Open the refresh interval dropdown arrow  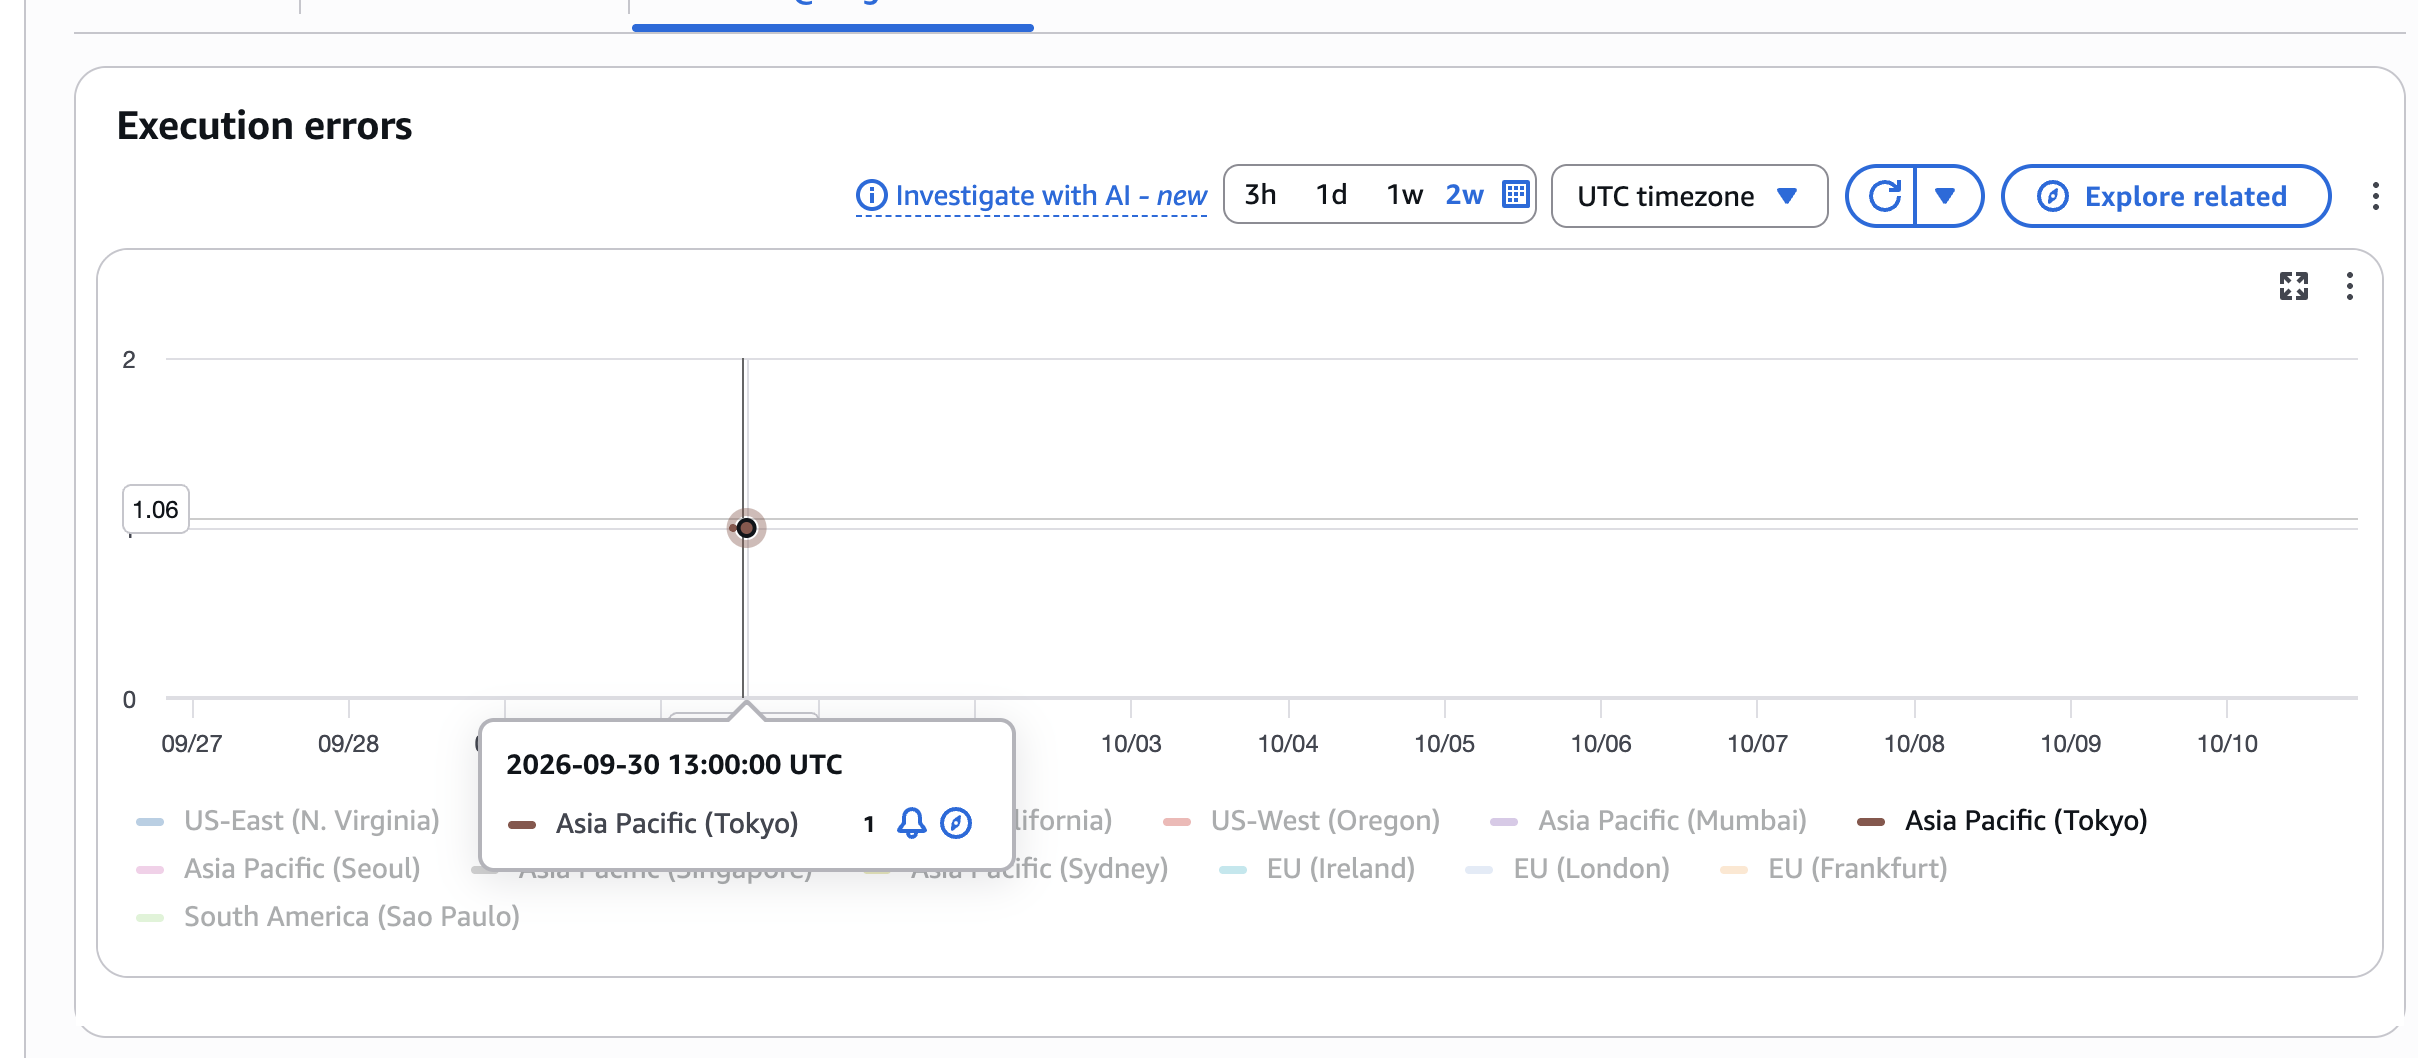point(1946,196)
